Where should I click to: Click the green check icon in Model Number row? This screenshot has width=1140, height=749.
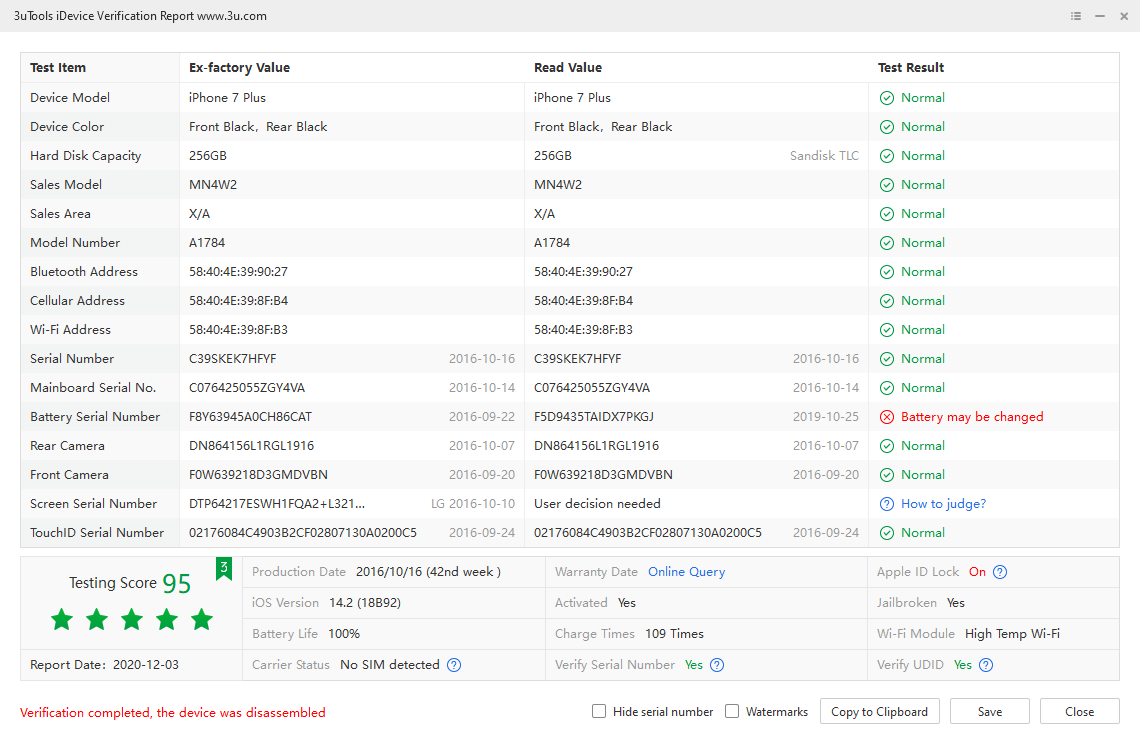887,244
